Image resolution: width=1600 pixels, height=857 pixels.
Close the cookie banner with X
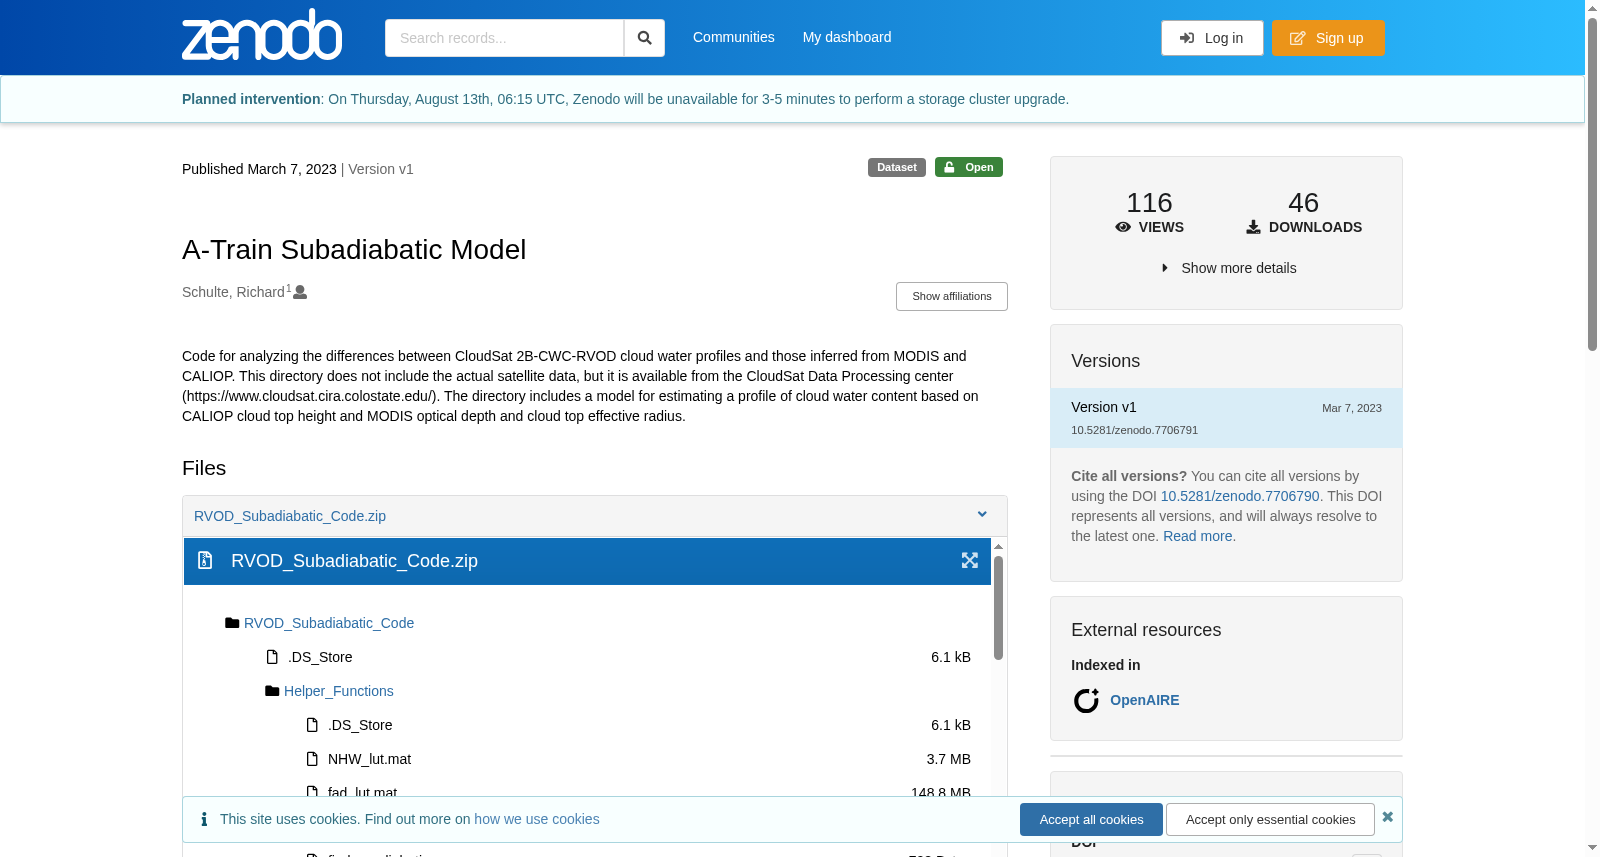1387,817
